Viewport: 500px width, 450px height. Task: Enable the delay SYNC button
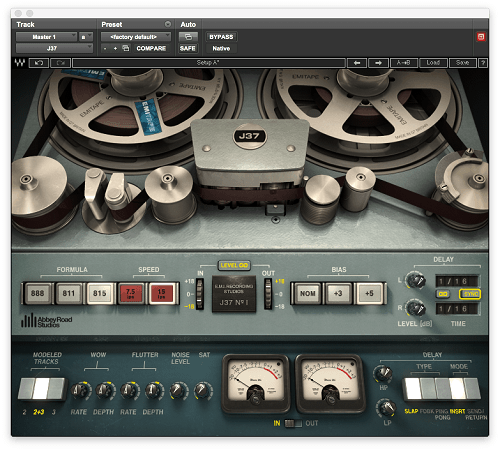(470, 294)
